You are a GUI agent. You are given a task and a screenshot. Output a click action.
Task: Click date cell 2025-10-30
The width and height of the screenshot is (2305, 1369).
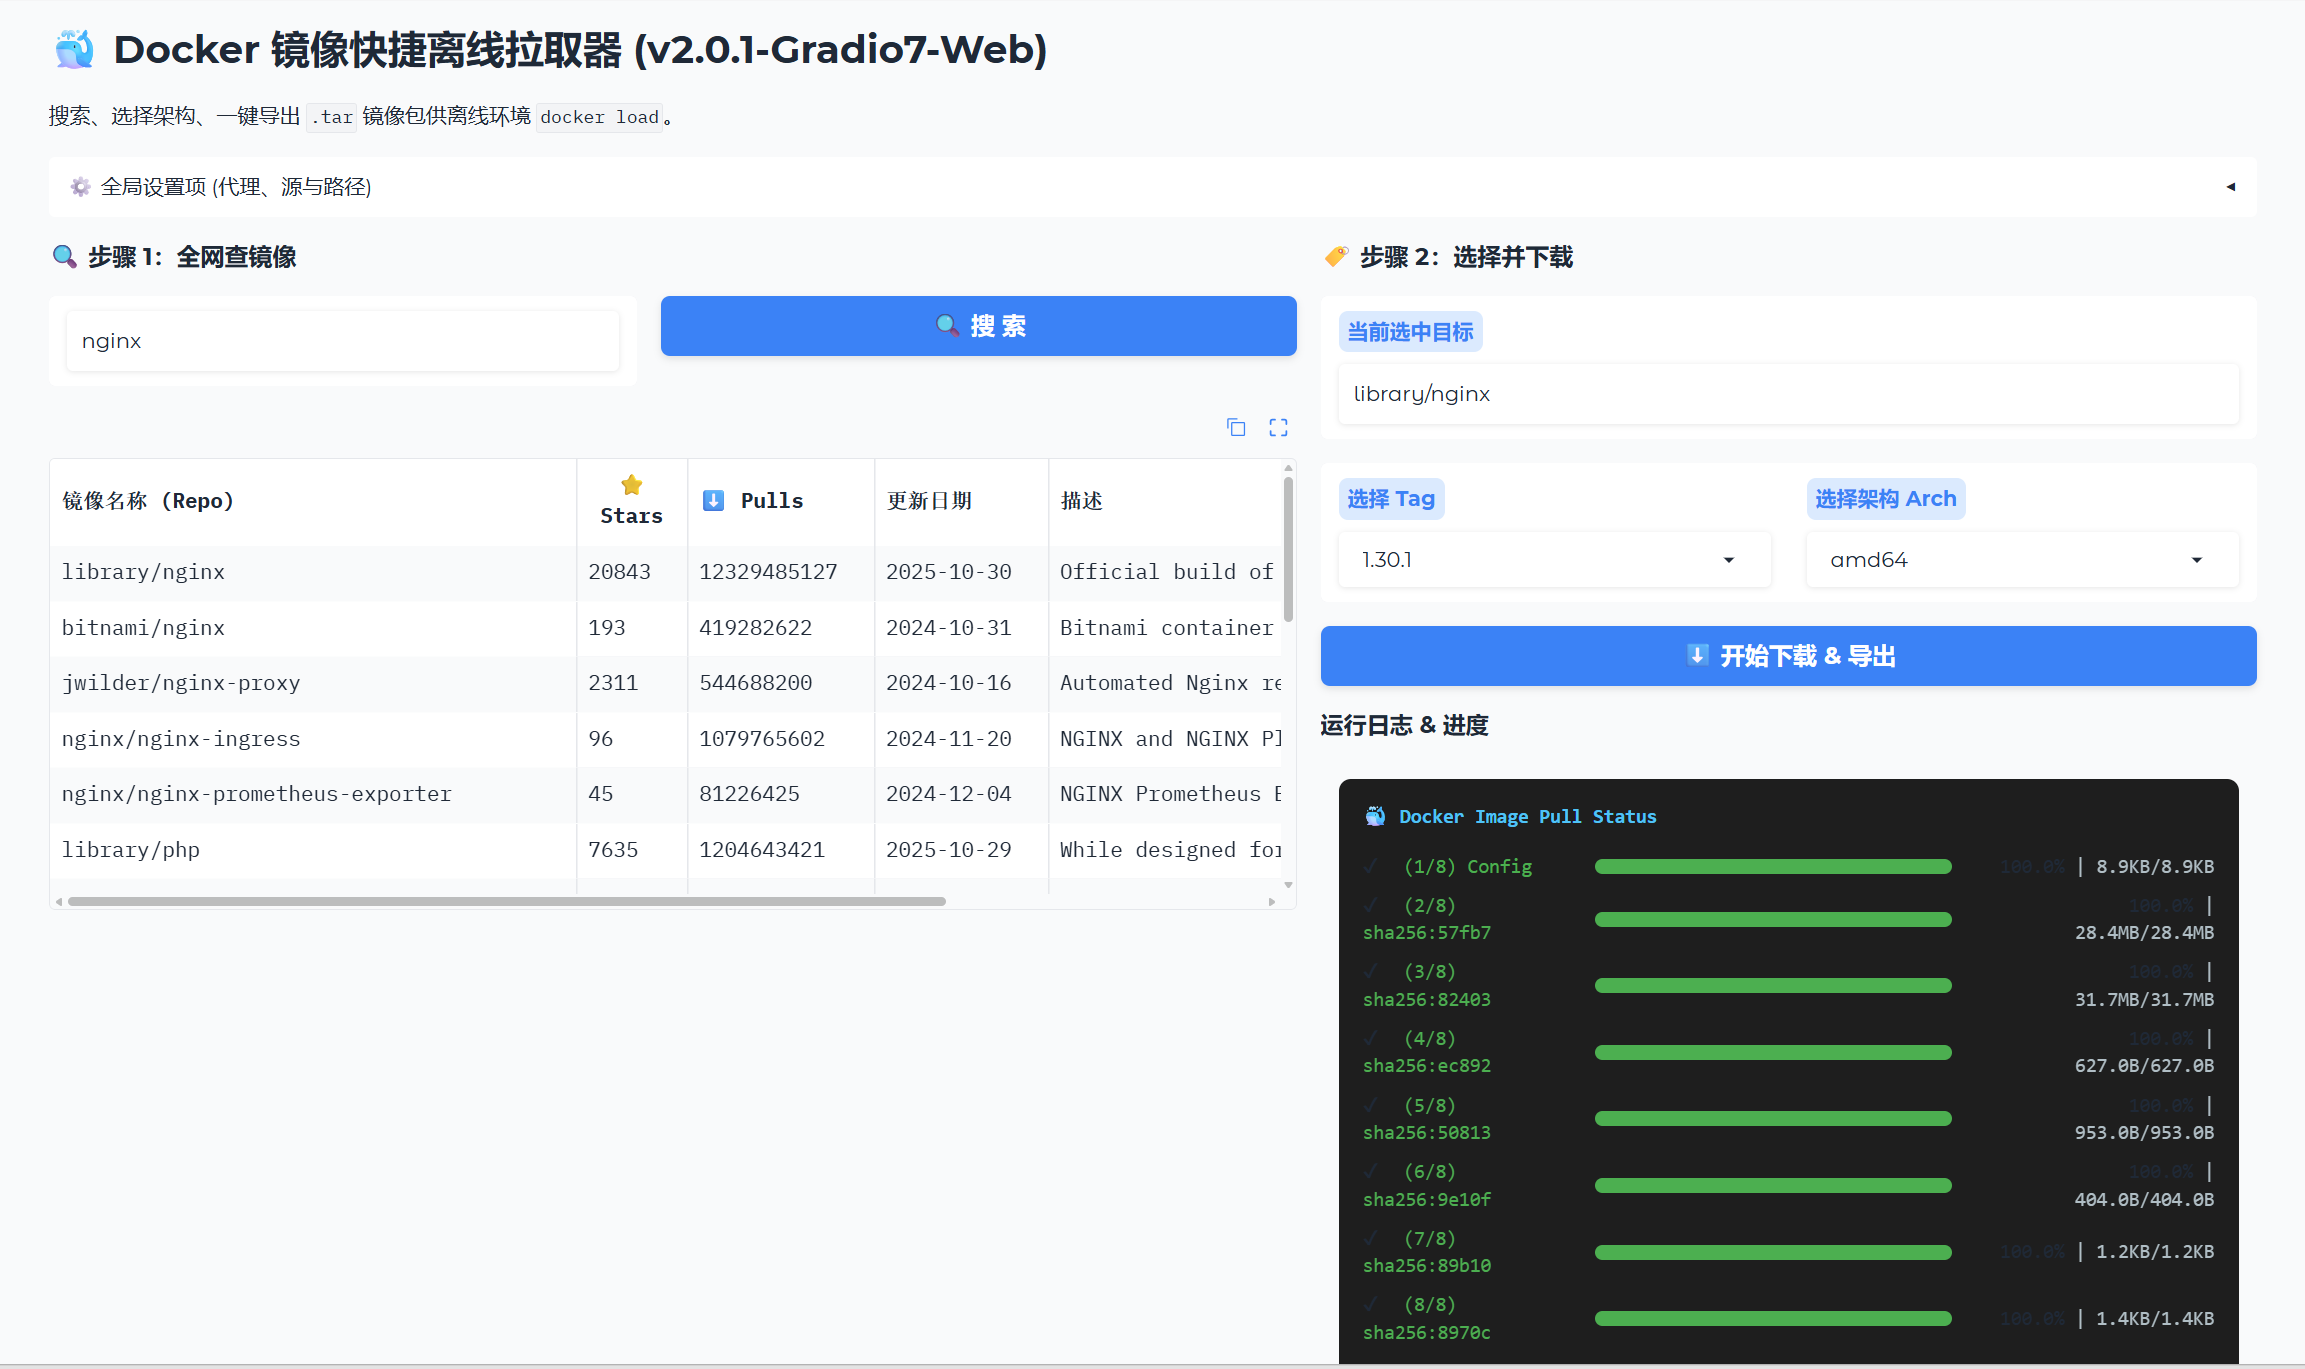tap(949, 572)
